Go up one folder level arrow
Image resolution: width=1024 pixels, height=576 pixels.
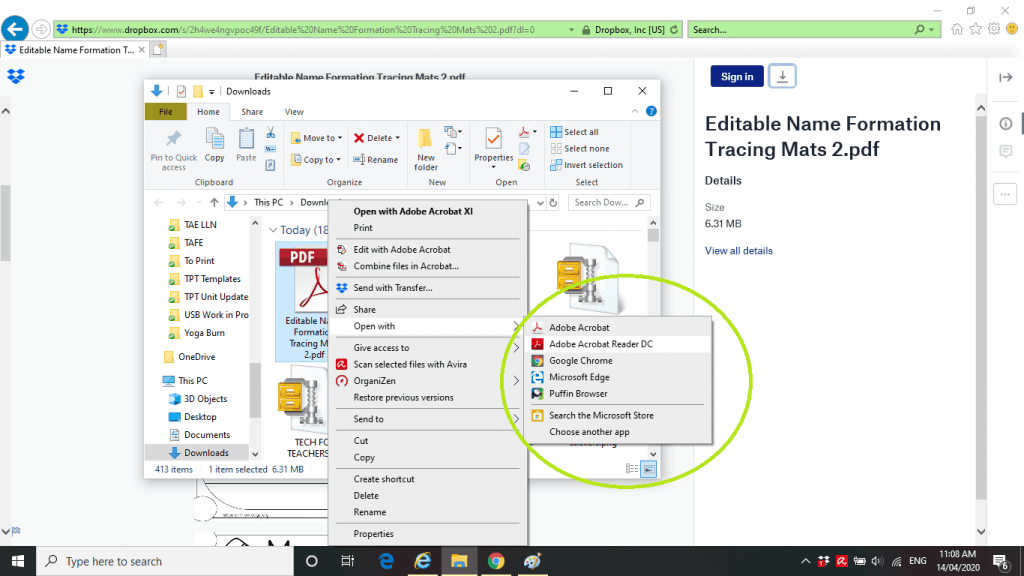tap(214, 202)
